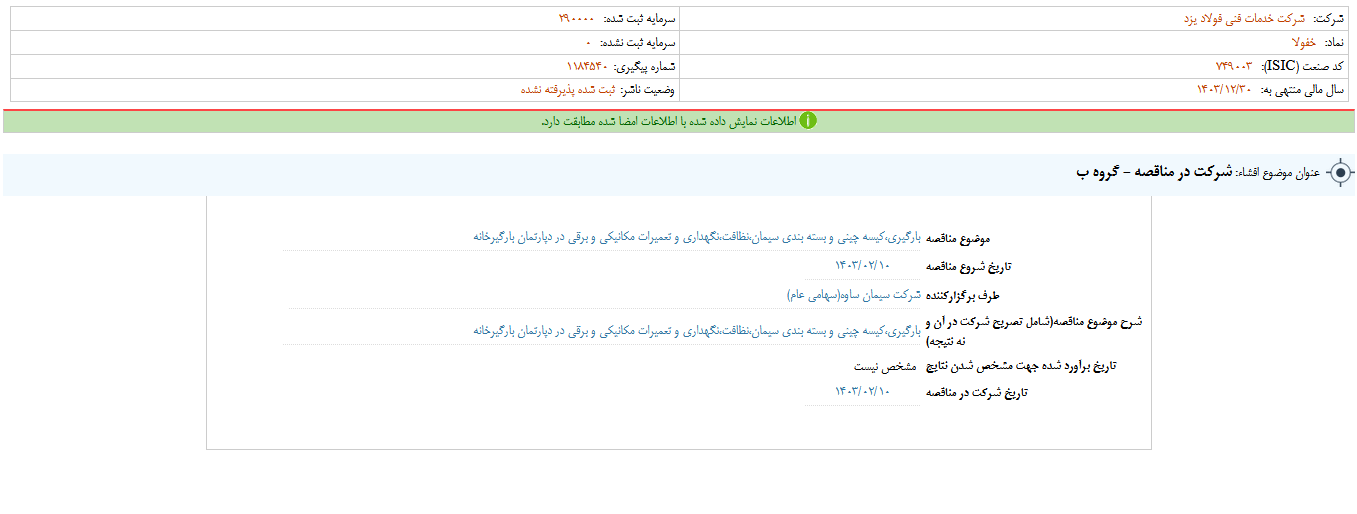
Task: Select the symbol value 'خفولا'
Action: (x=1306, y=43)
